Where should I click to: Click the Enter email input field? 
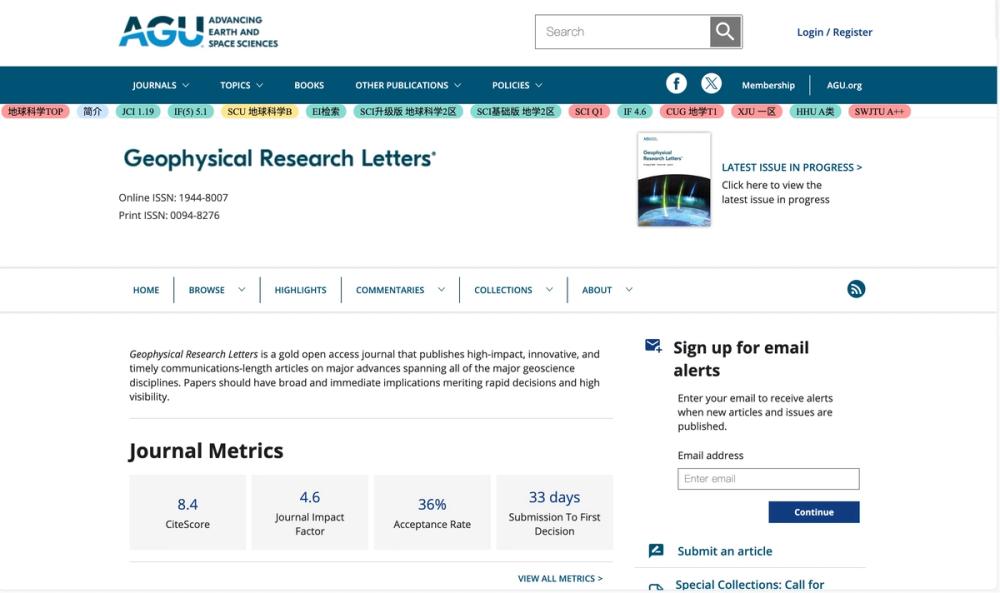tap(768, 479)
